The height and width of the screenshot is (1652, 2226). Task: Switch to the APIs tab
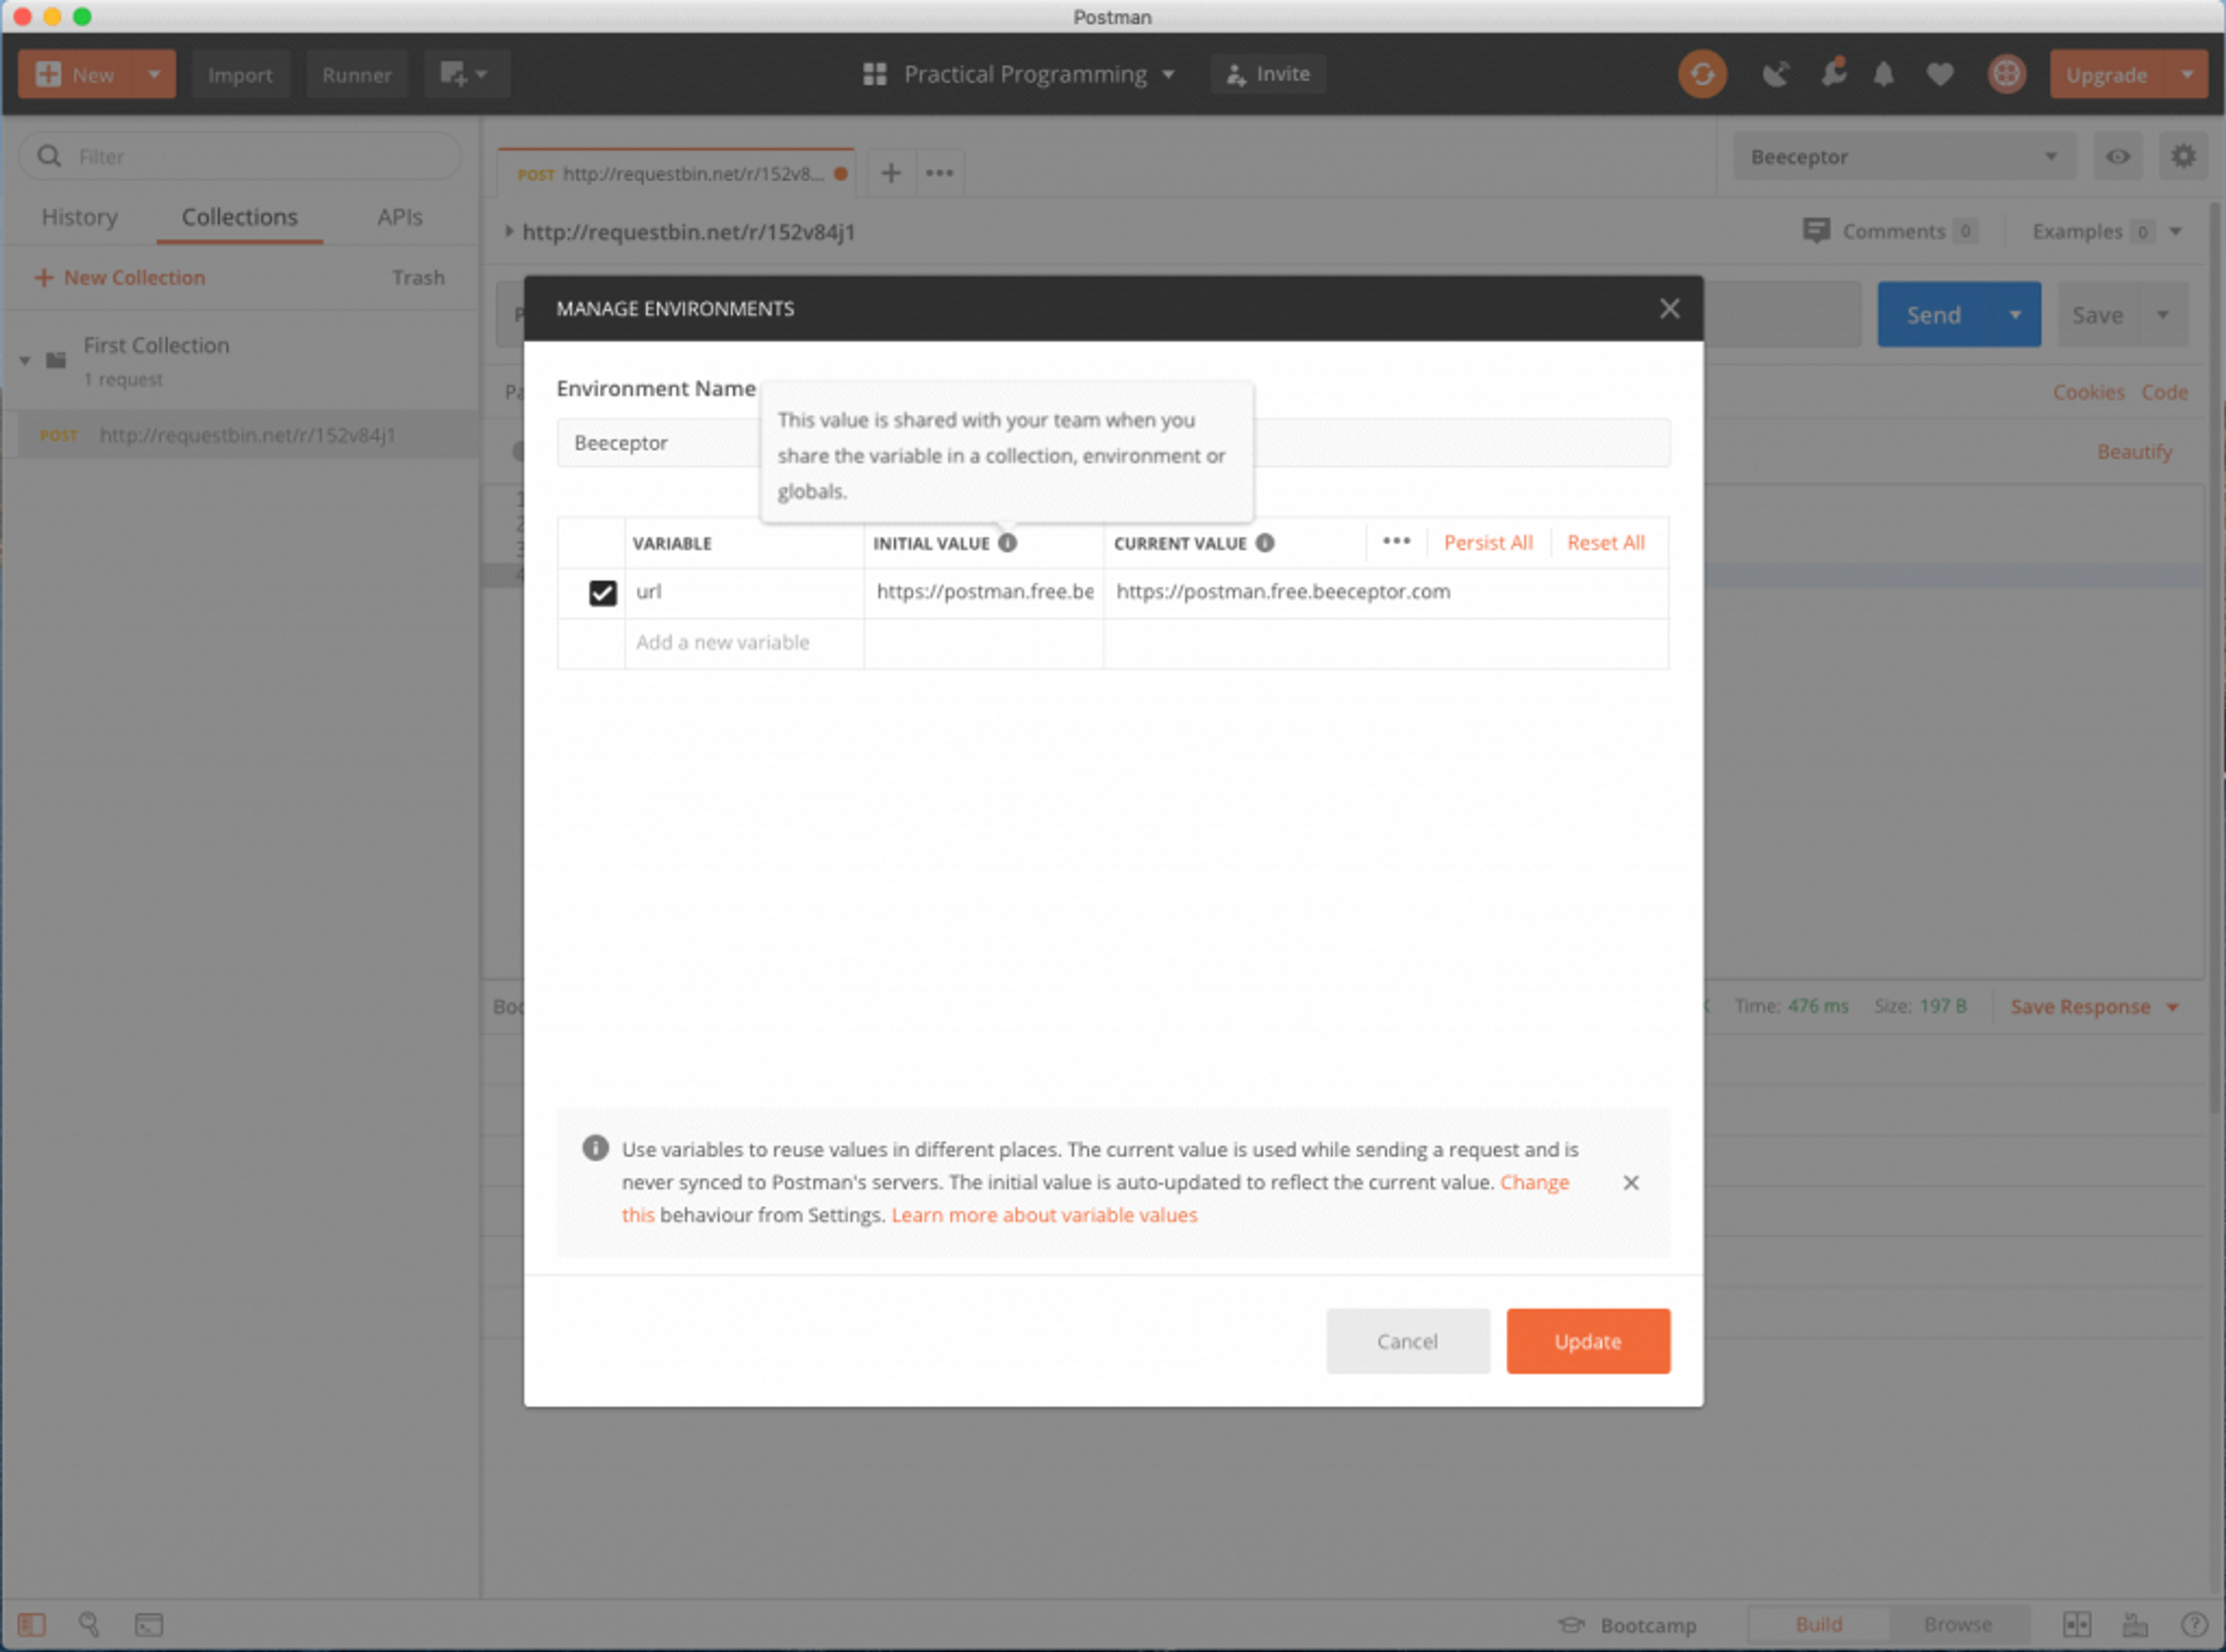(399, 217)
